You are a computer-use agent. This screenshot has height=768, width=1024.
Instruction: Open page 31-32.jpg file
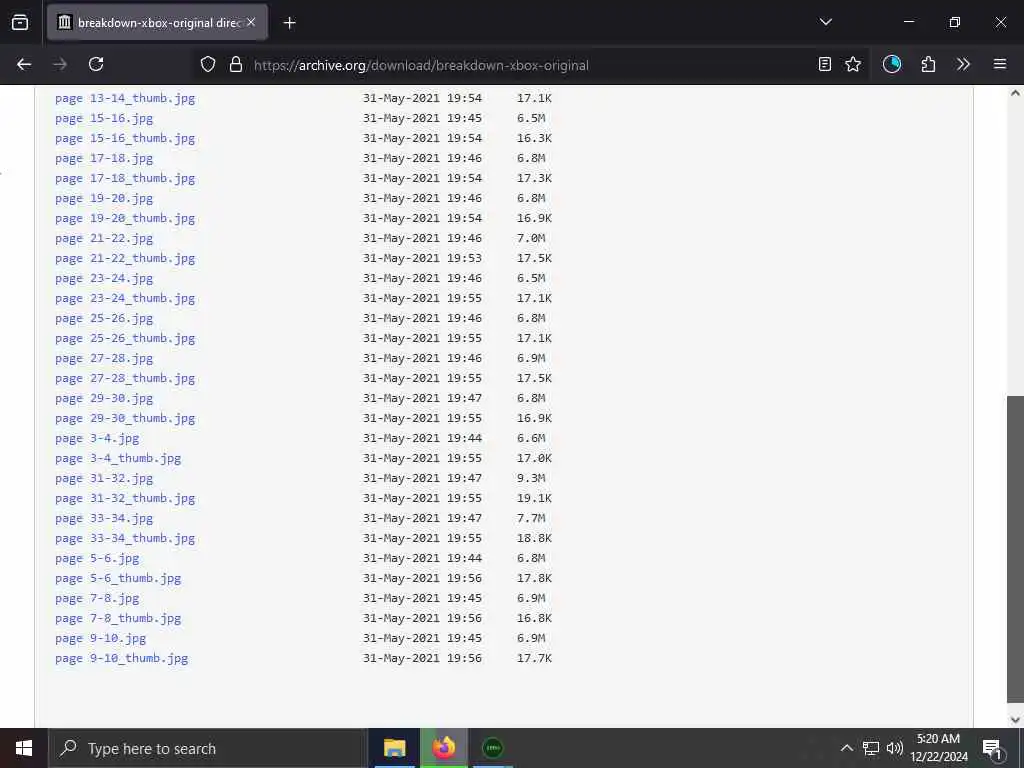tap(104, 478)
